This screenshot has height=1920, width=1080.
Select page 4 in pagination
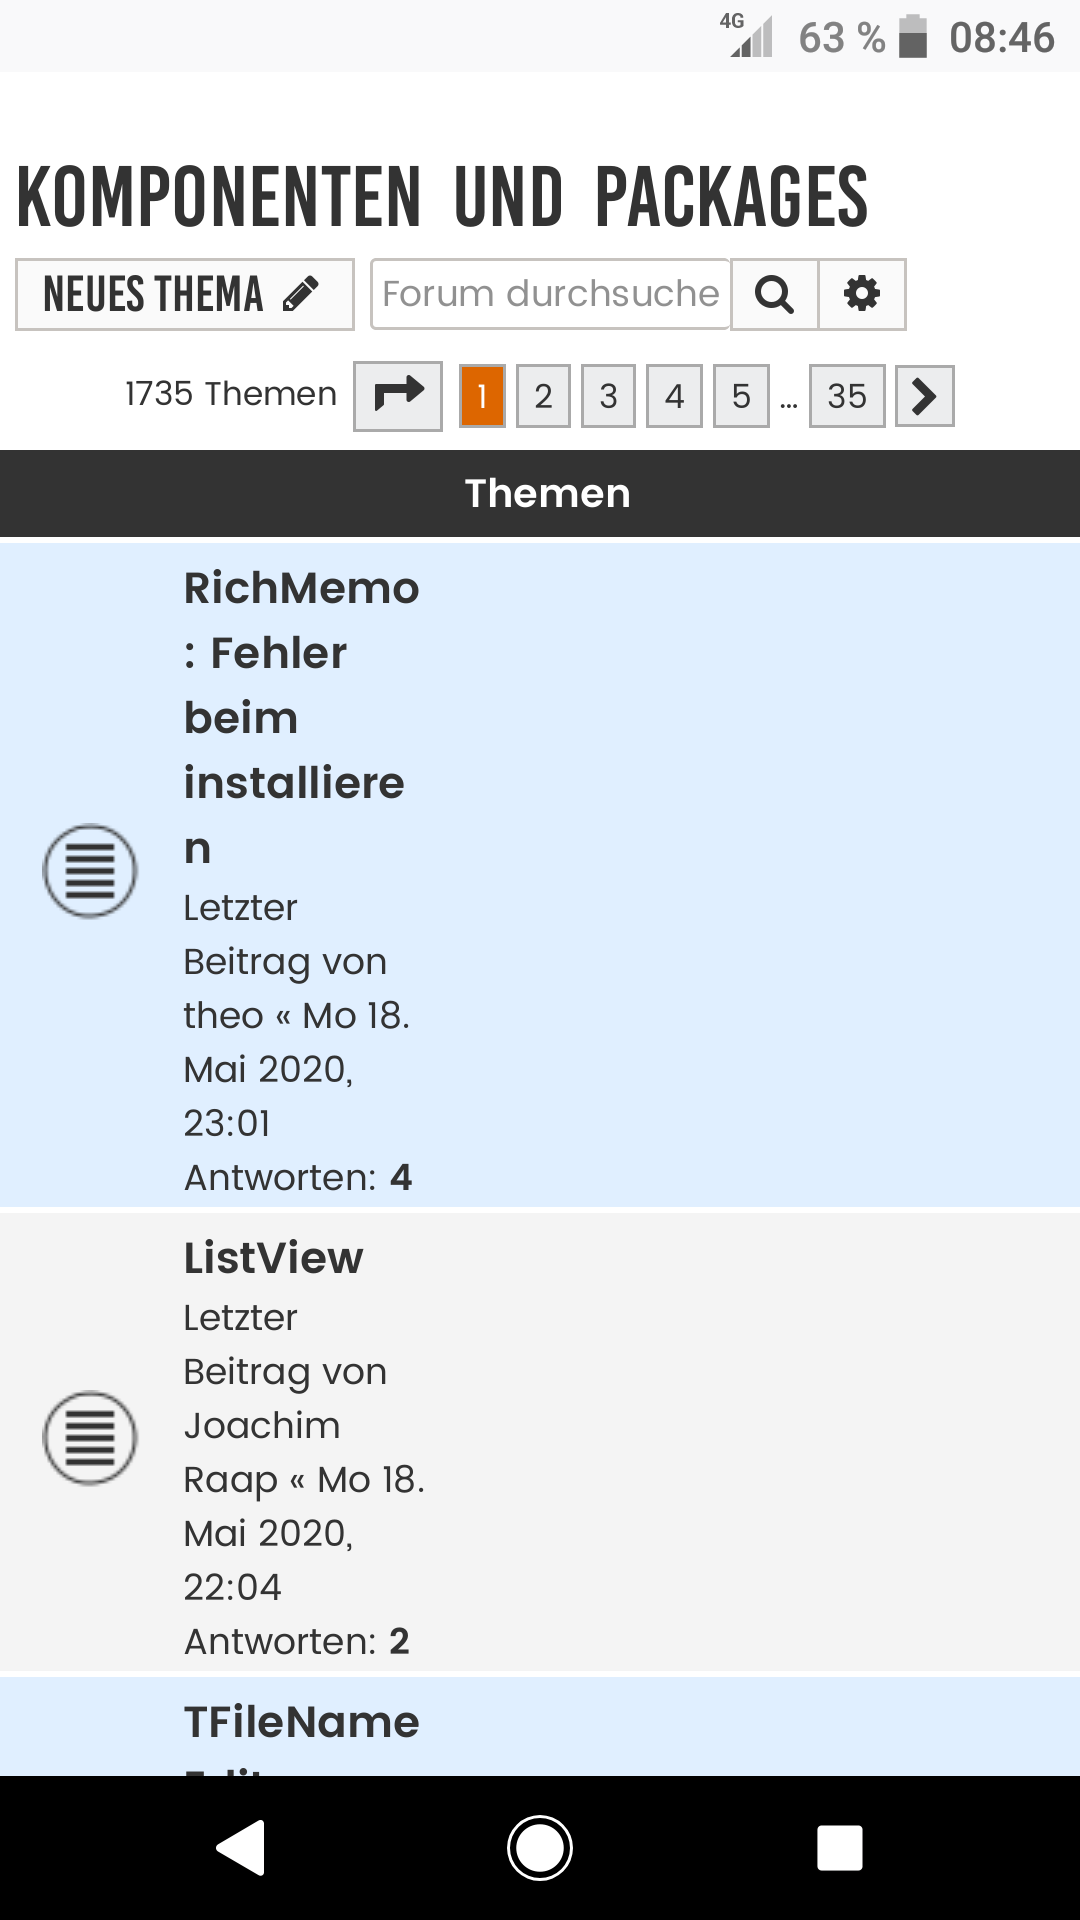(x=674, y=396)
